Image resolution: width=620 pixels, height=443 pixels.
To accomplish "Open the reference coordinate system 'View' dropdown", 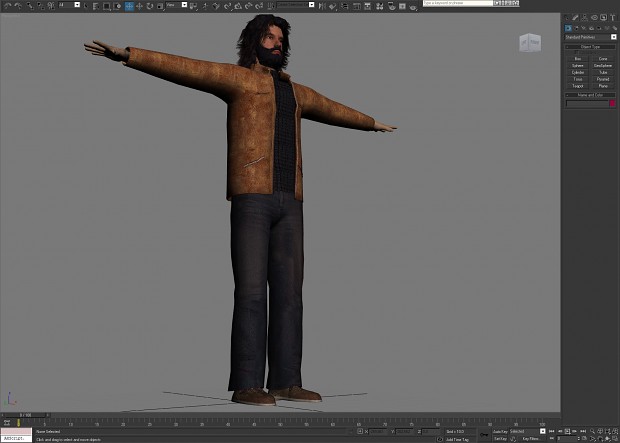I will coord(176,5).
